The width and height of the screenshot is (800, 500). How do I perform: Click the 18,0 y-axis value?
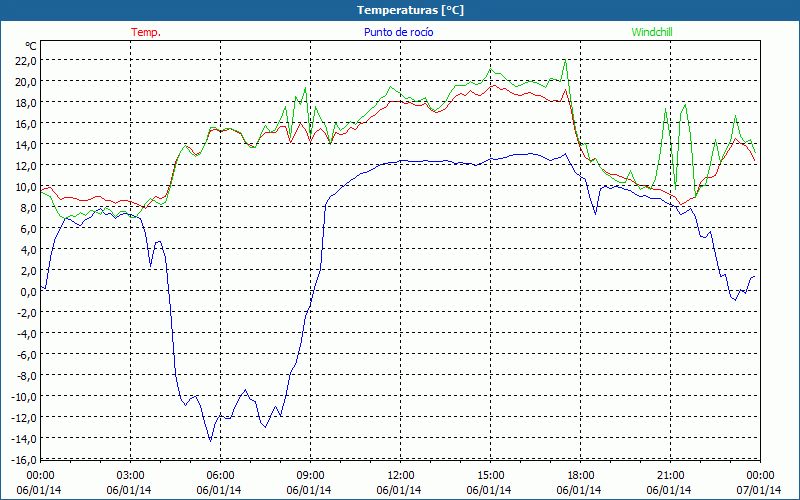point(27,103)
